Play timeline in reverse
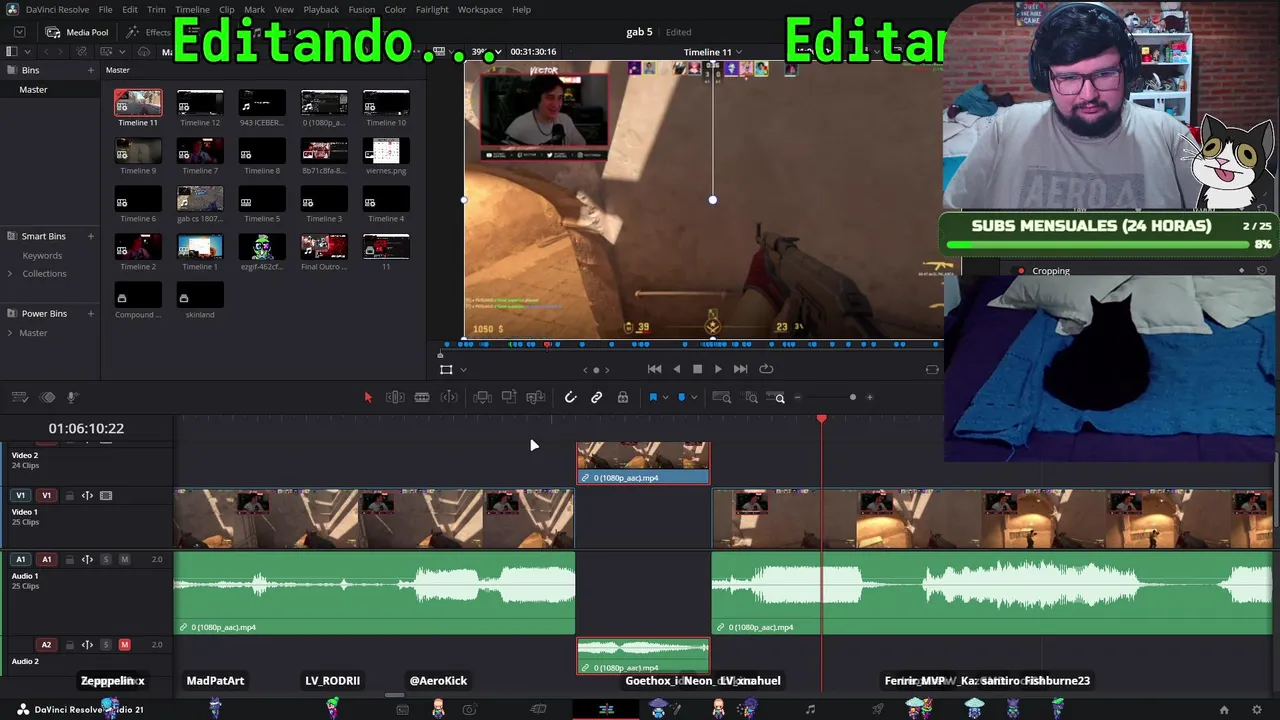1280x720 pixels. (x=676, y=369)
